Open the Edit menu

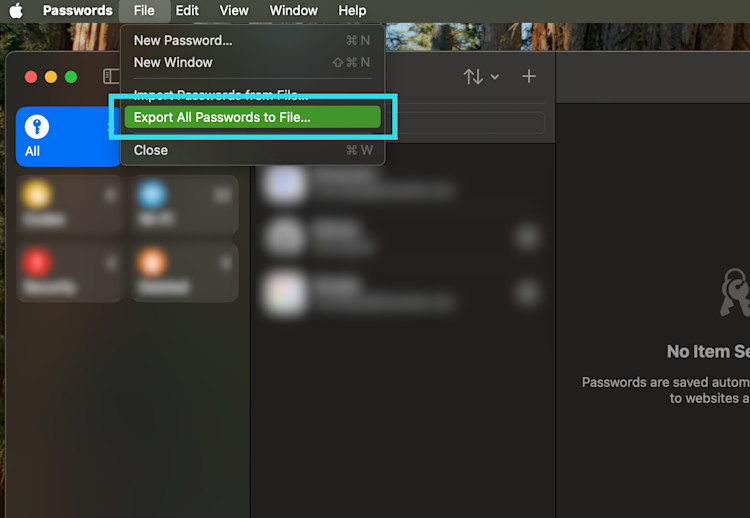click(x=187, y=11)
